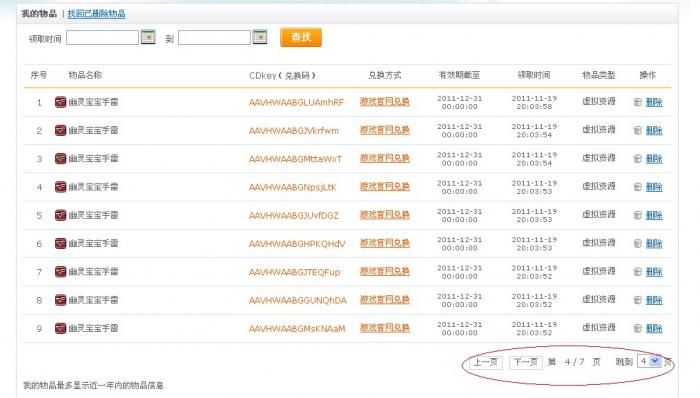Viewport: 700px width, 398px height.
Task: Click trash icon for key AAVHWAABGMsKNAaM
Action: click(x=638, y=328)
